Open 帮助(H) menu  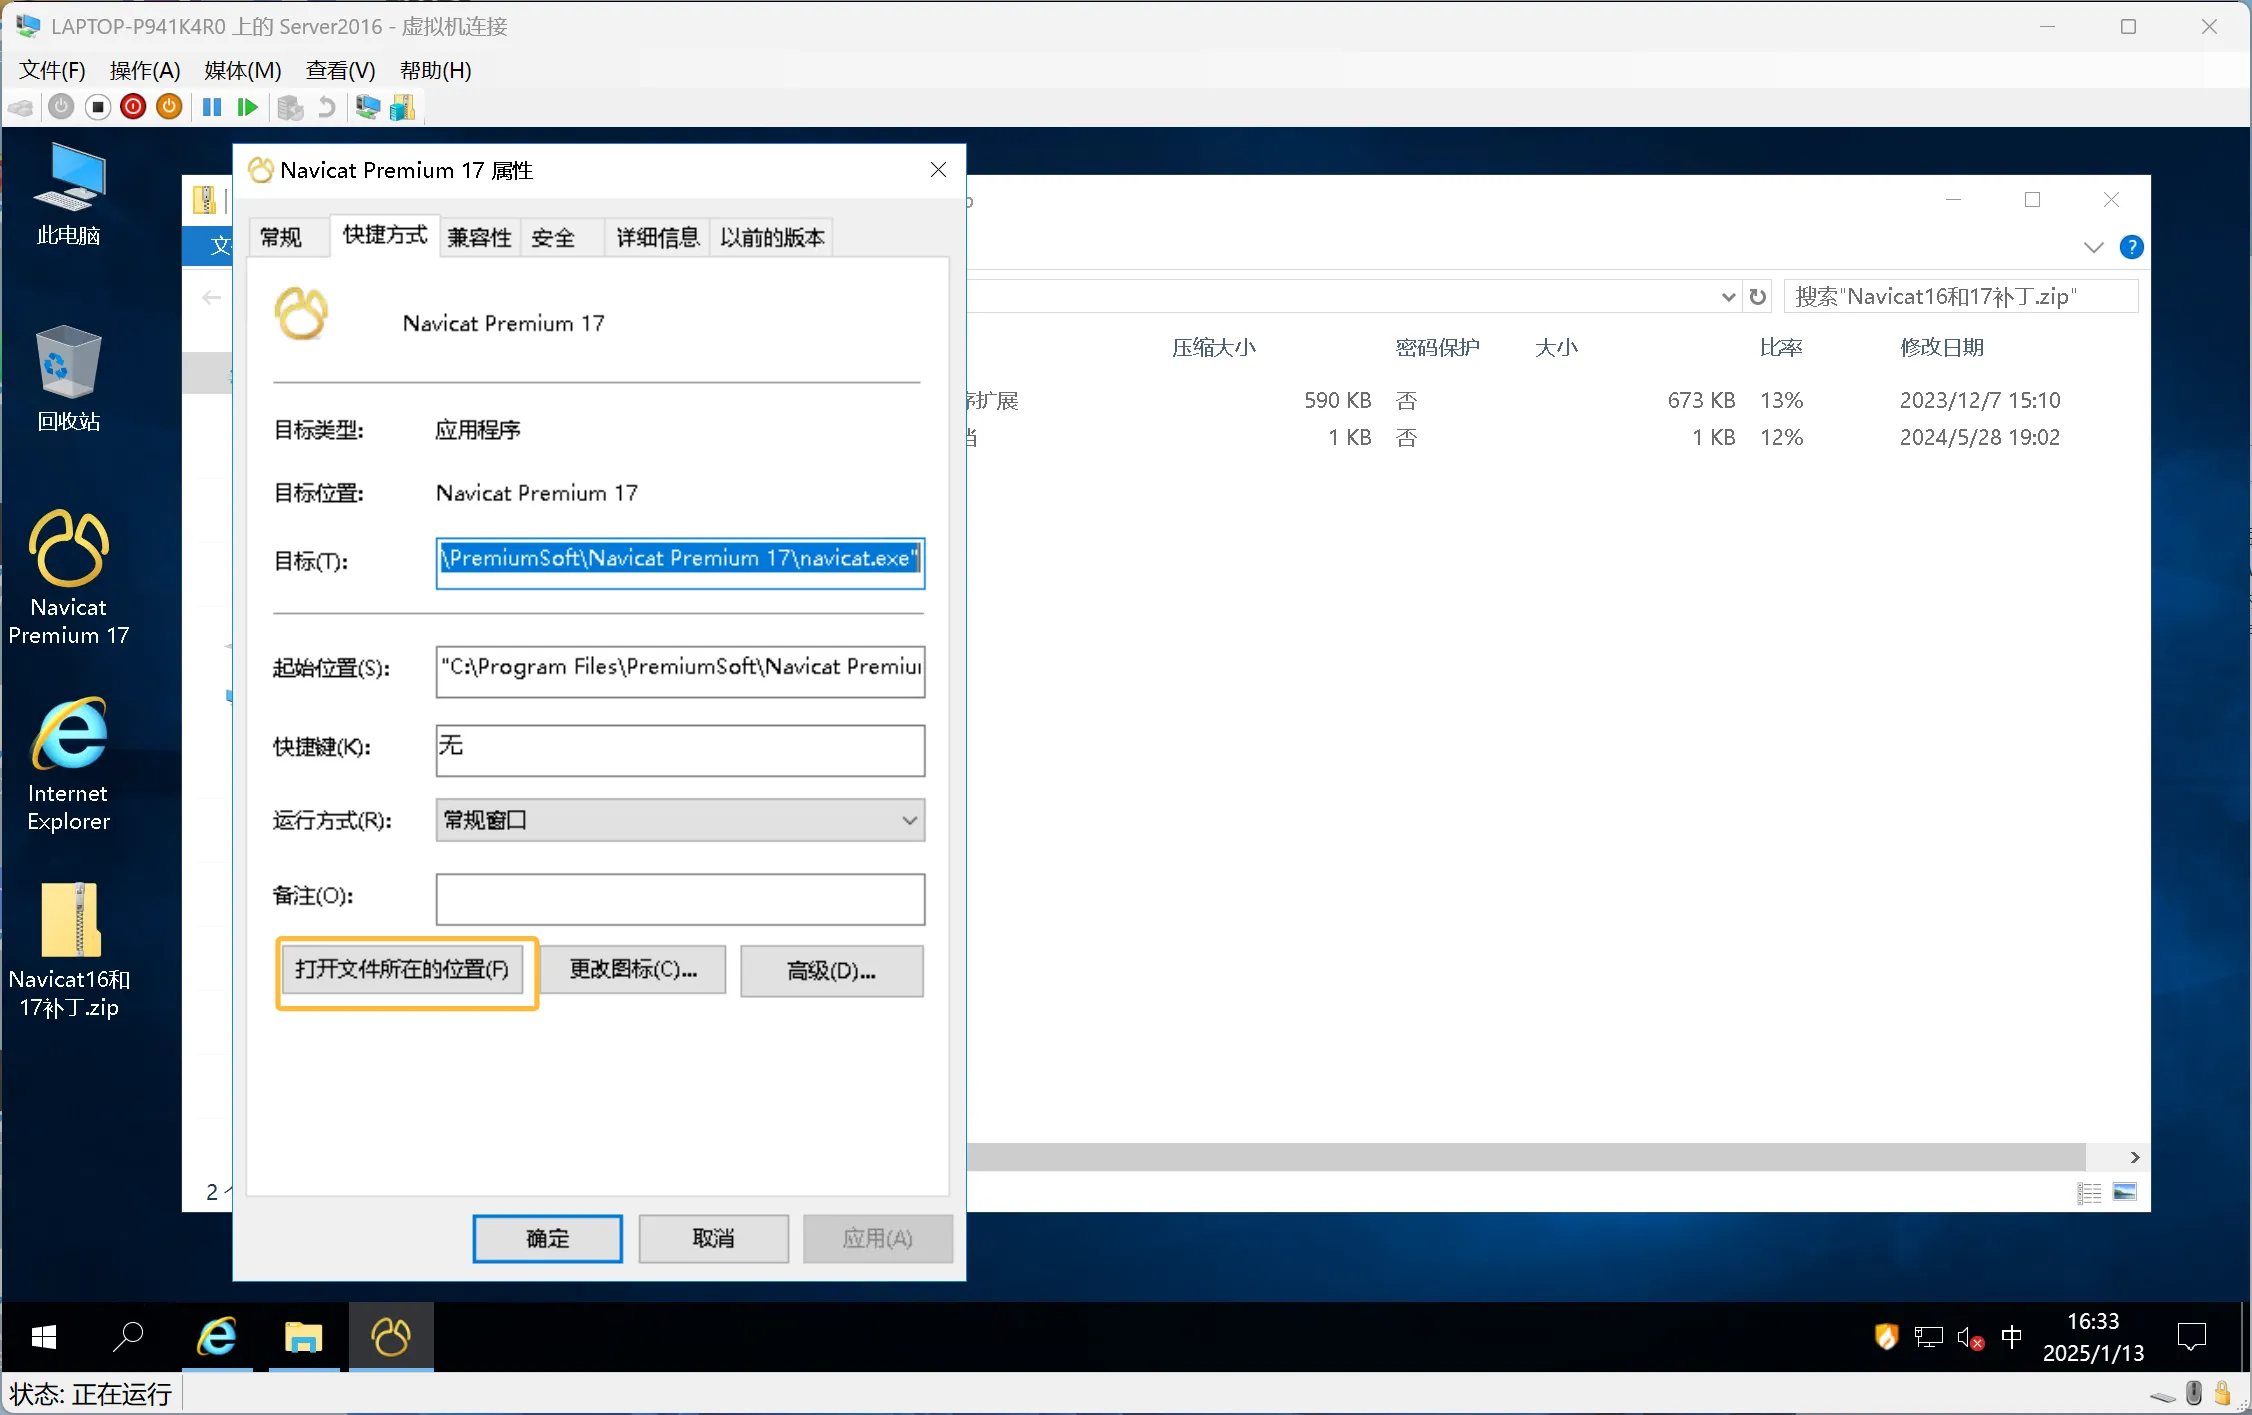click(x=436, y=70)
